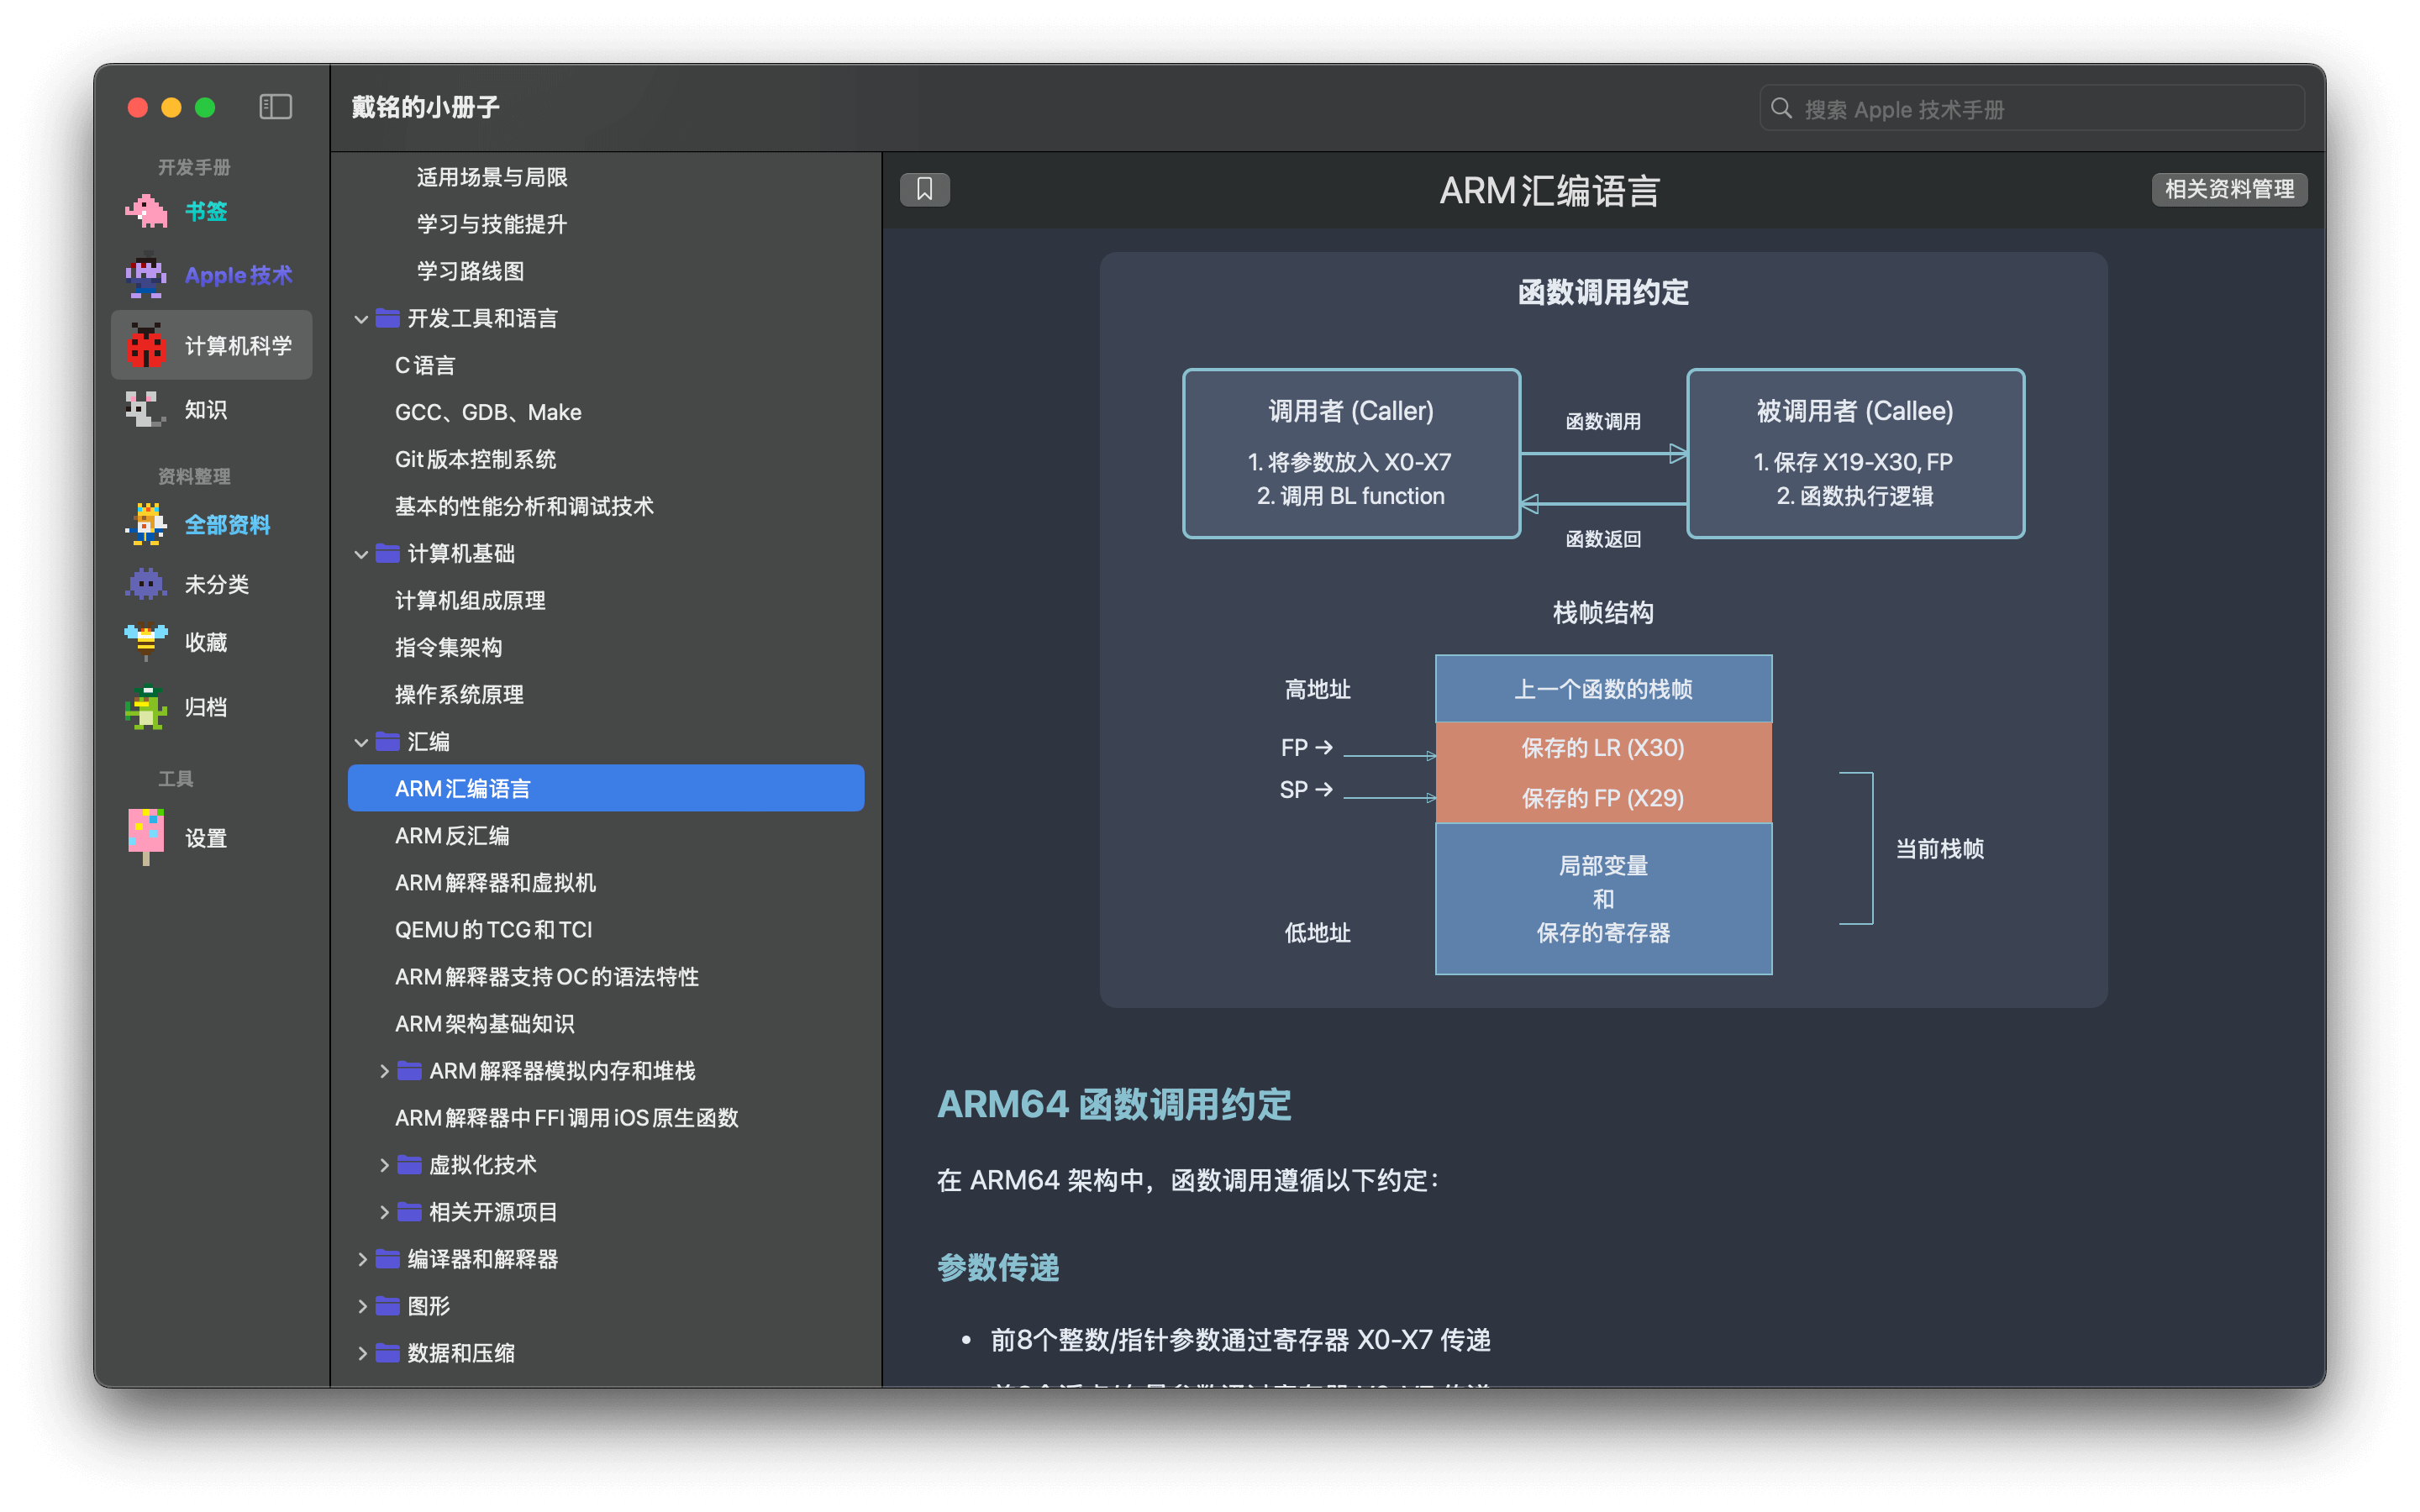Expand the 编译器和解释器 folder
Viewport: 2420px width, 1512px height.
362,1258
